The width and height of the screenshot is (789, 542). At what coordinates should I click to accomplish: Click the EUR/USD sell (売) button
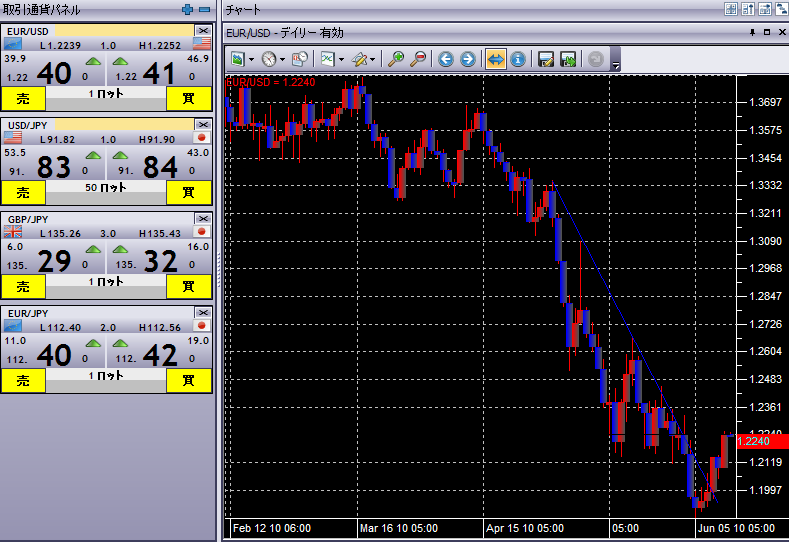coord(23,98)
